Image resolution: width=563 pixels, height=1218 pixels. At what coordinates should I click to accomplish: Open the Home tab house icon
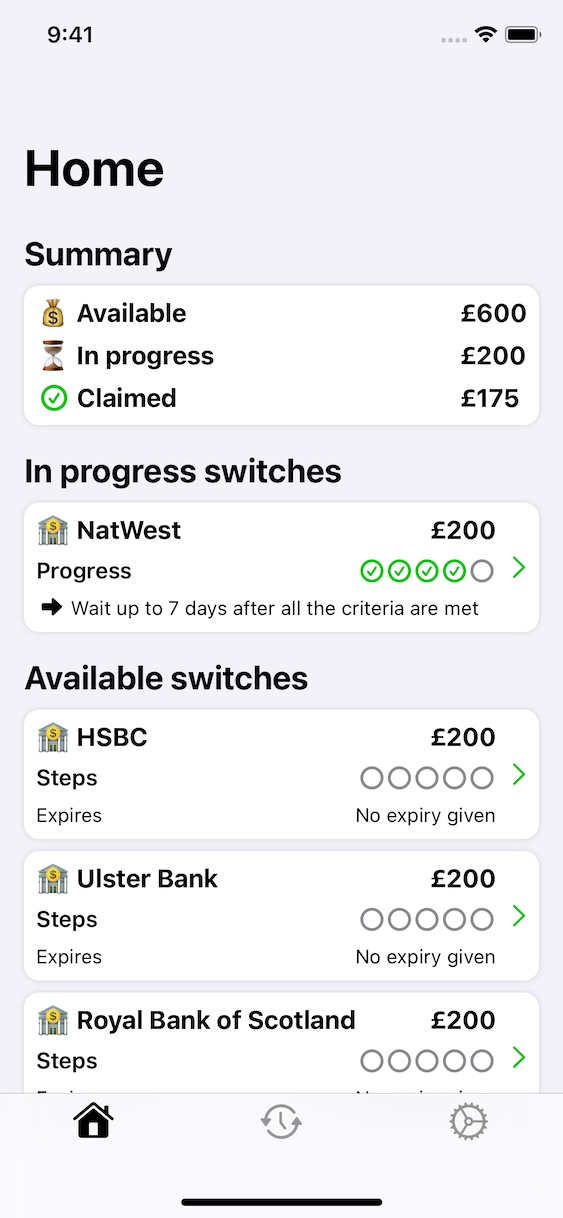tap(94, 1122)
